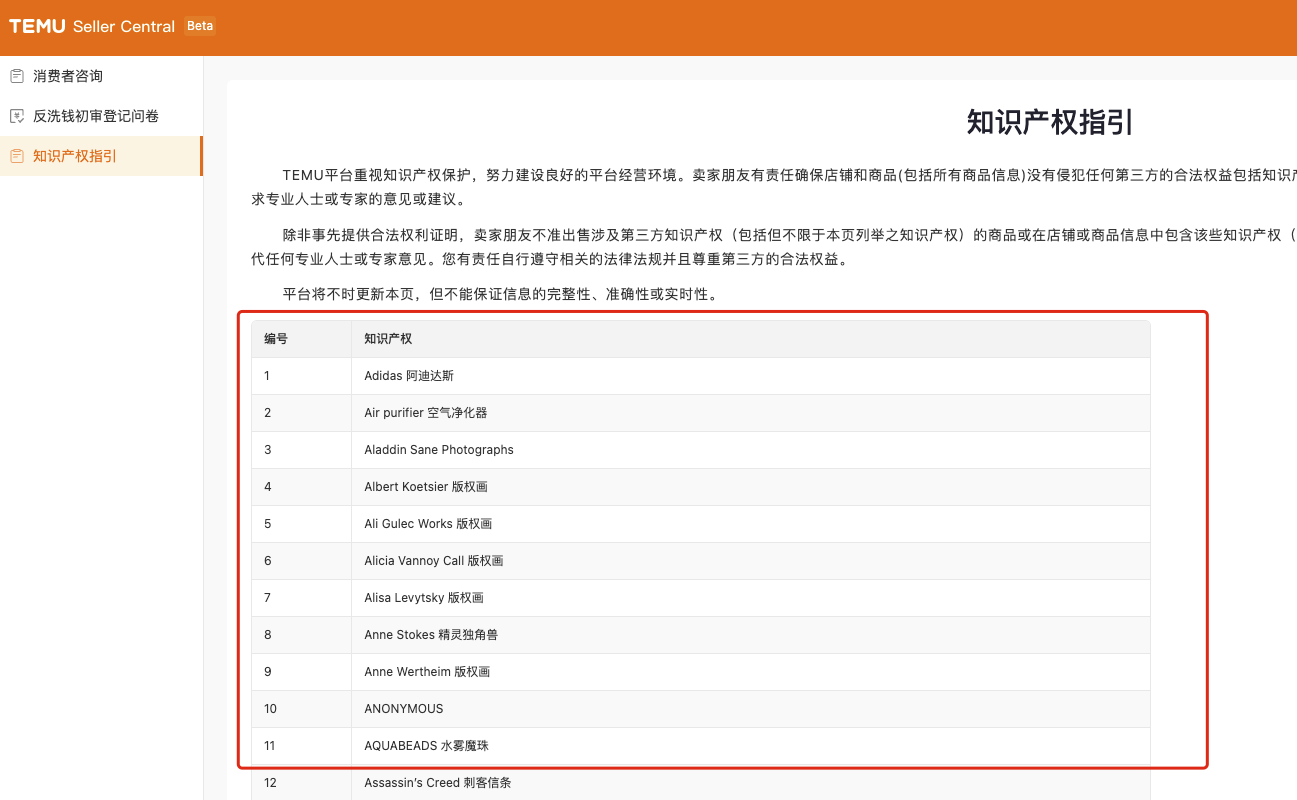Click the 知识产权指引 page heading

[x=1050, y=122]
